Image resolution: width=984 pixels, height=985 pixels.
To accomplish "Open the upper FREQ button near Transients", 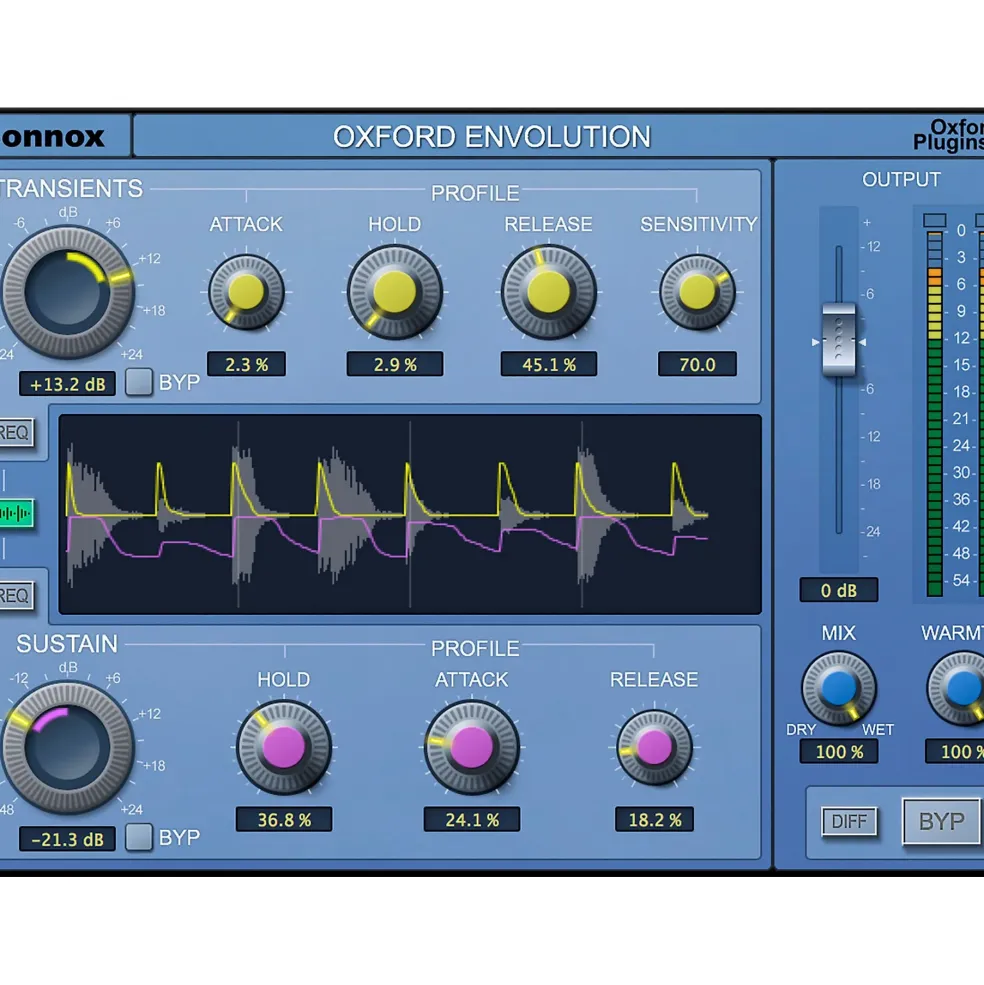I will (16, 432).
